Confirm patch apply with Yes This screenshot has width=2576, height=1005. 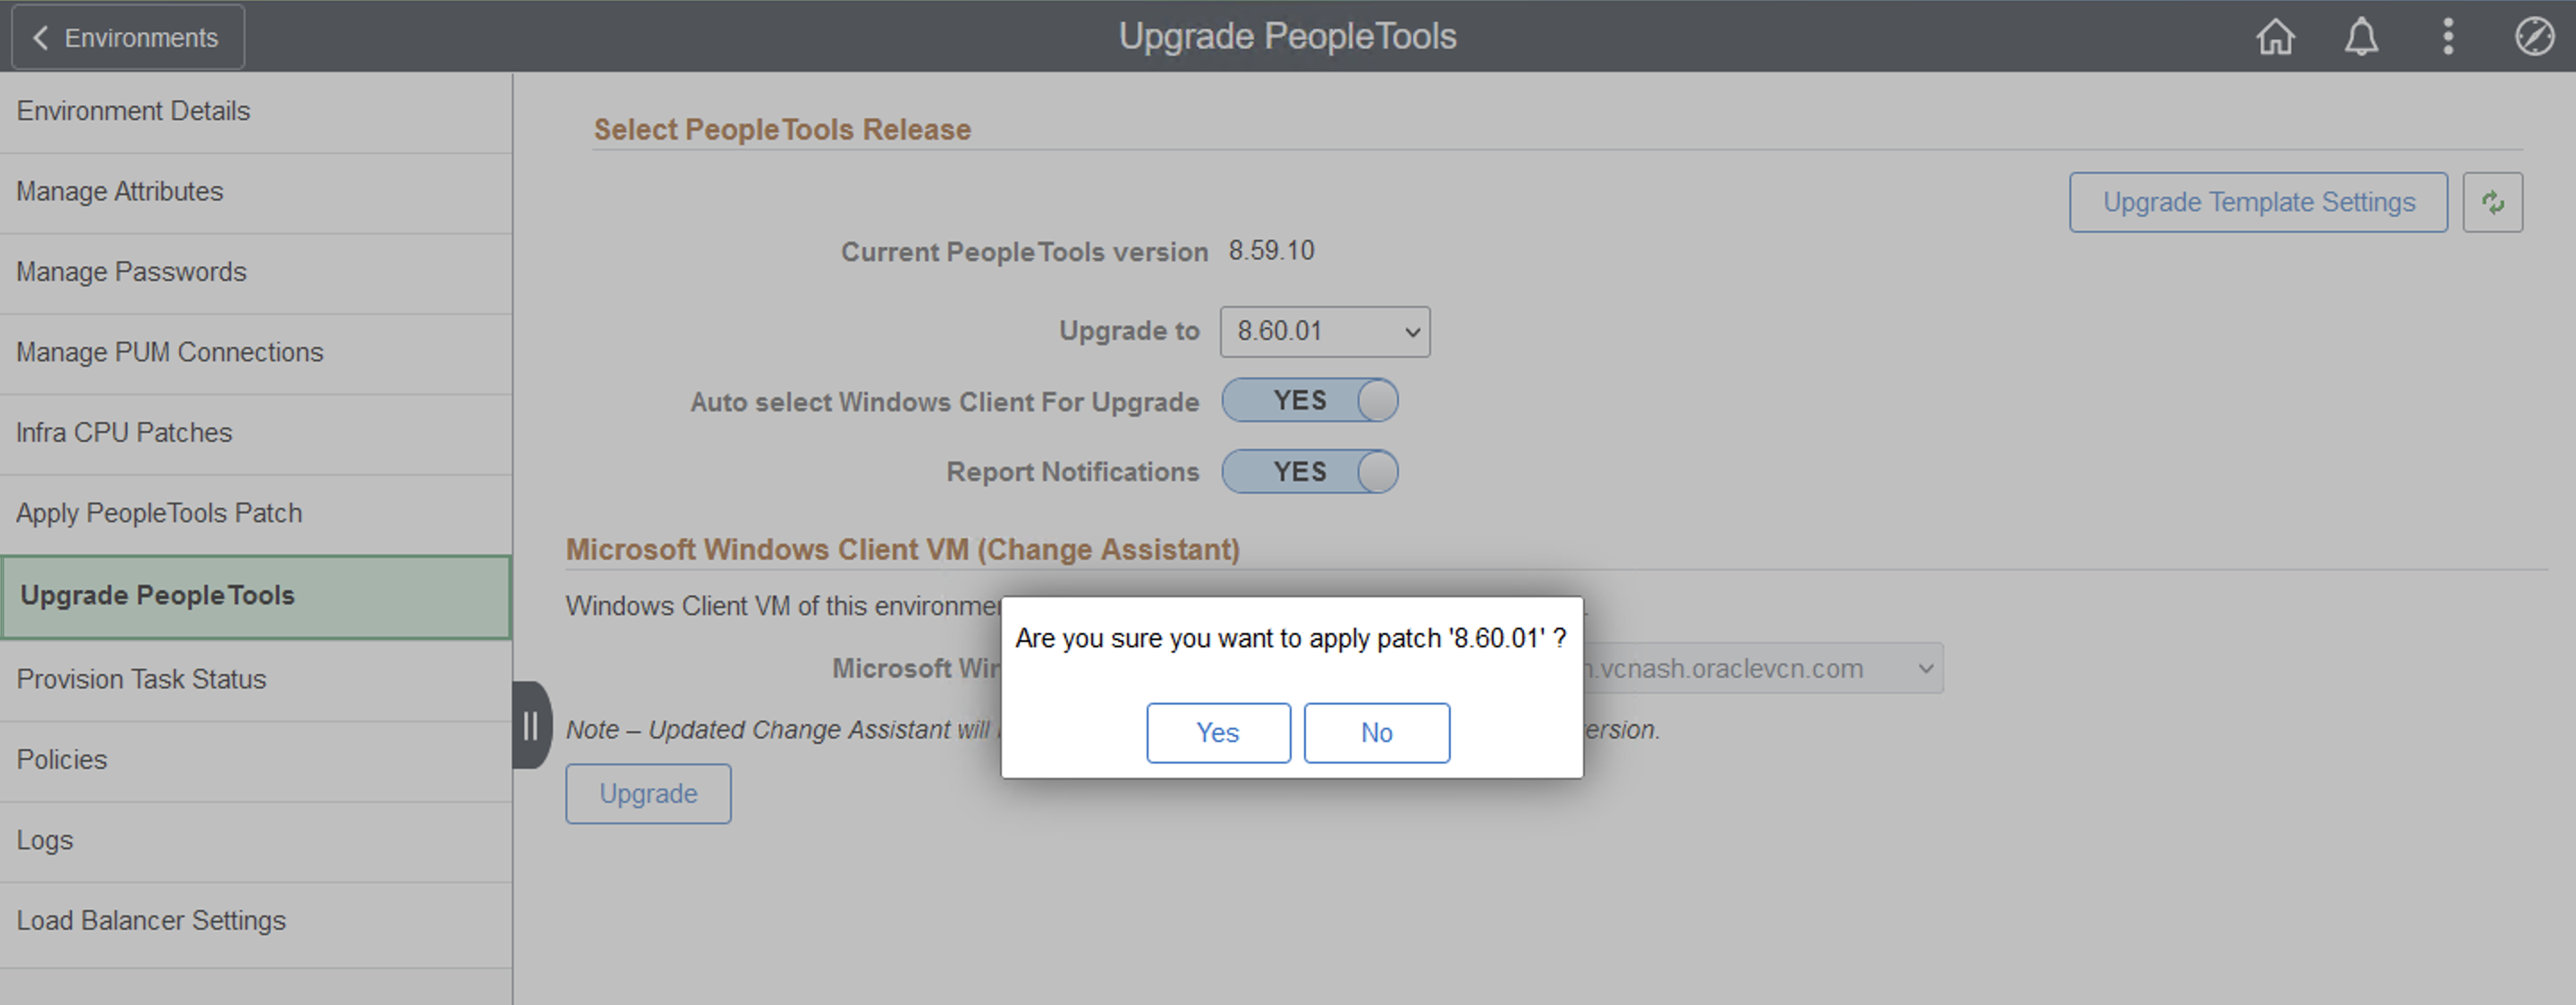[1218, 732]
